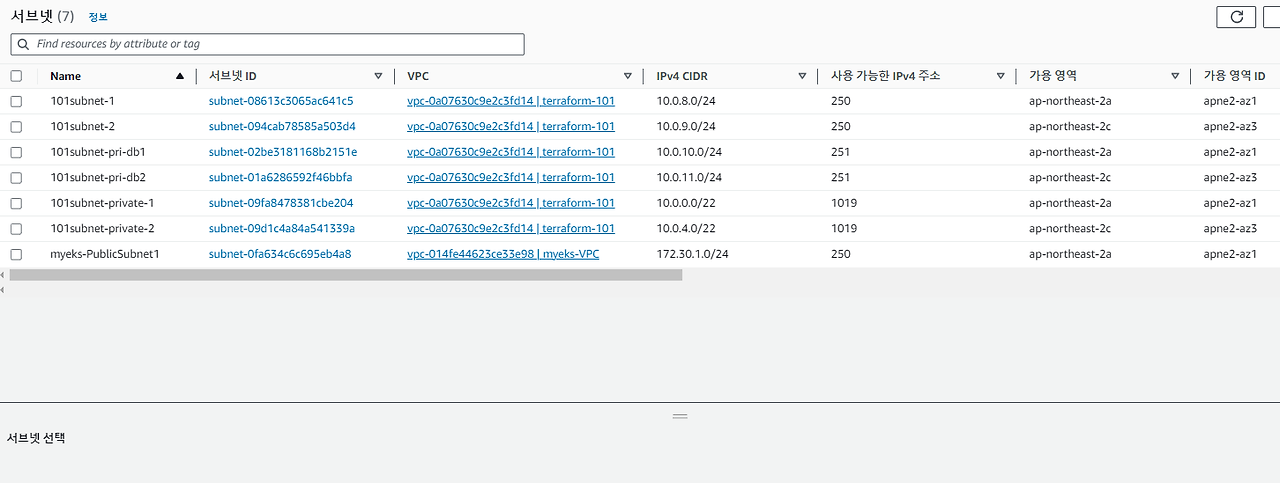Open the terraform-101 VPC link for 101subnet-1
Screen dimensions: 1280x483
511,101
